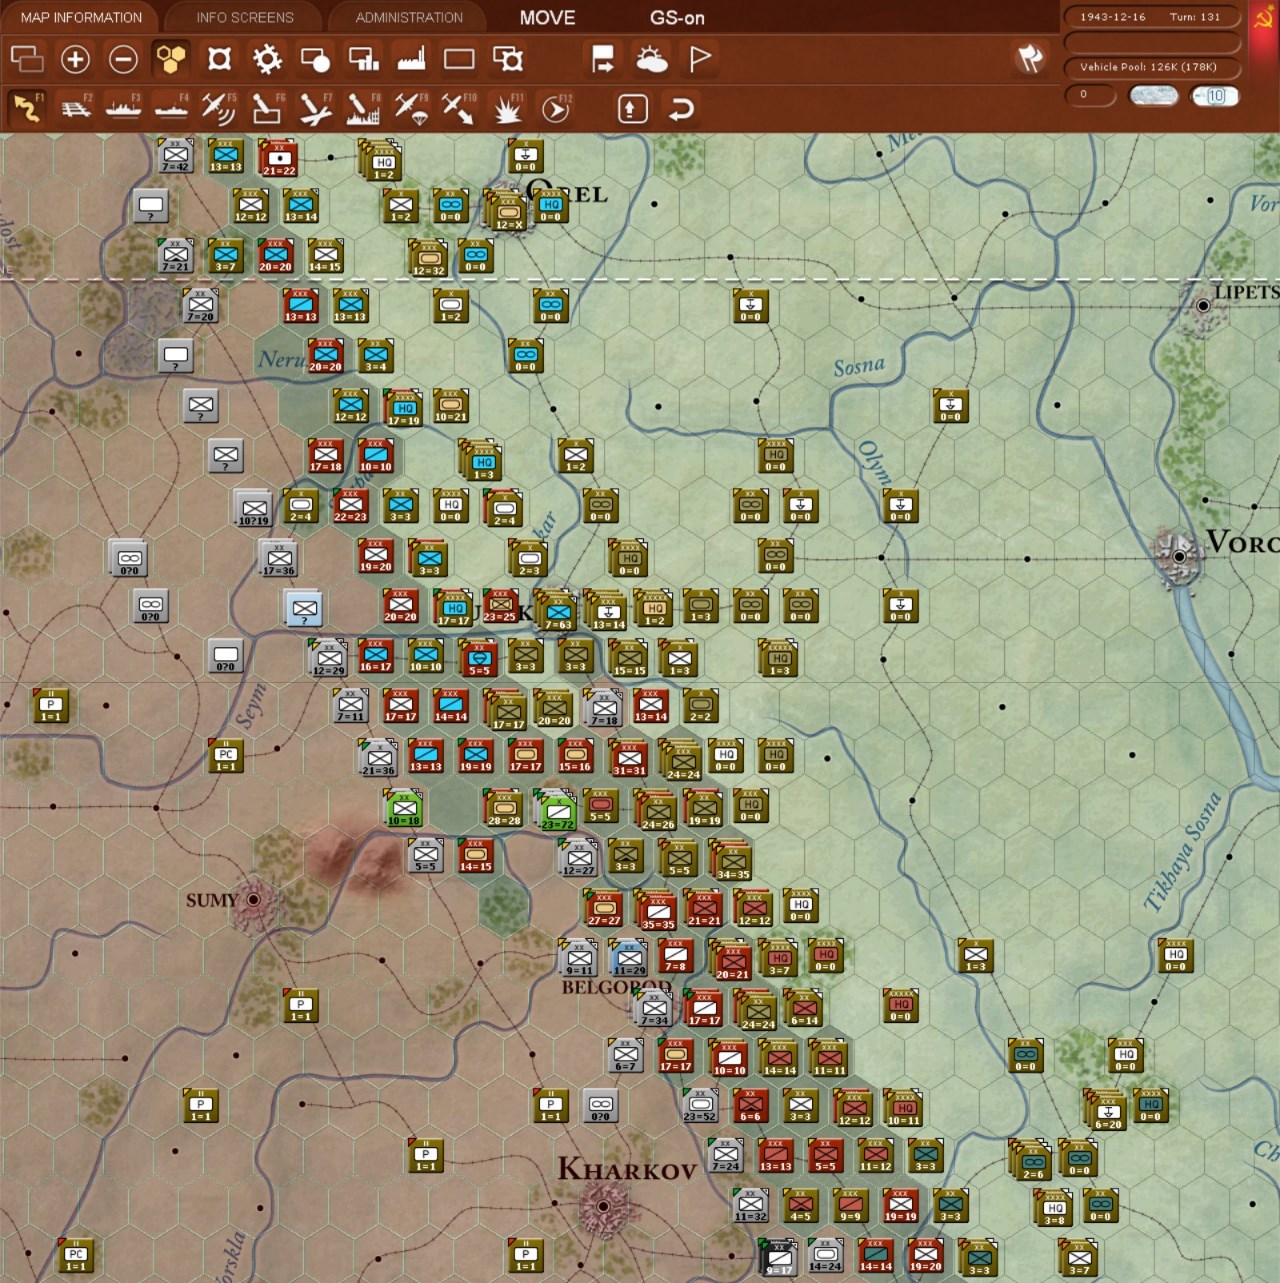The width and height of the screenshot is (1280, 1283).
Task: Select the gray German unit labeled 10?19
Action: click(253, 509)
